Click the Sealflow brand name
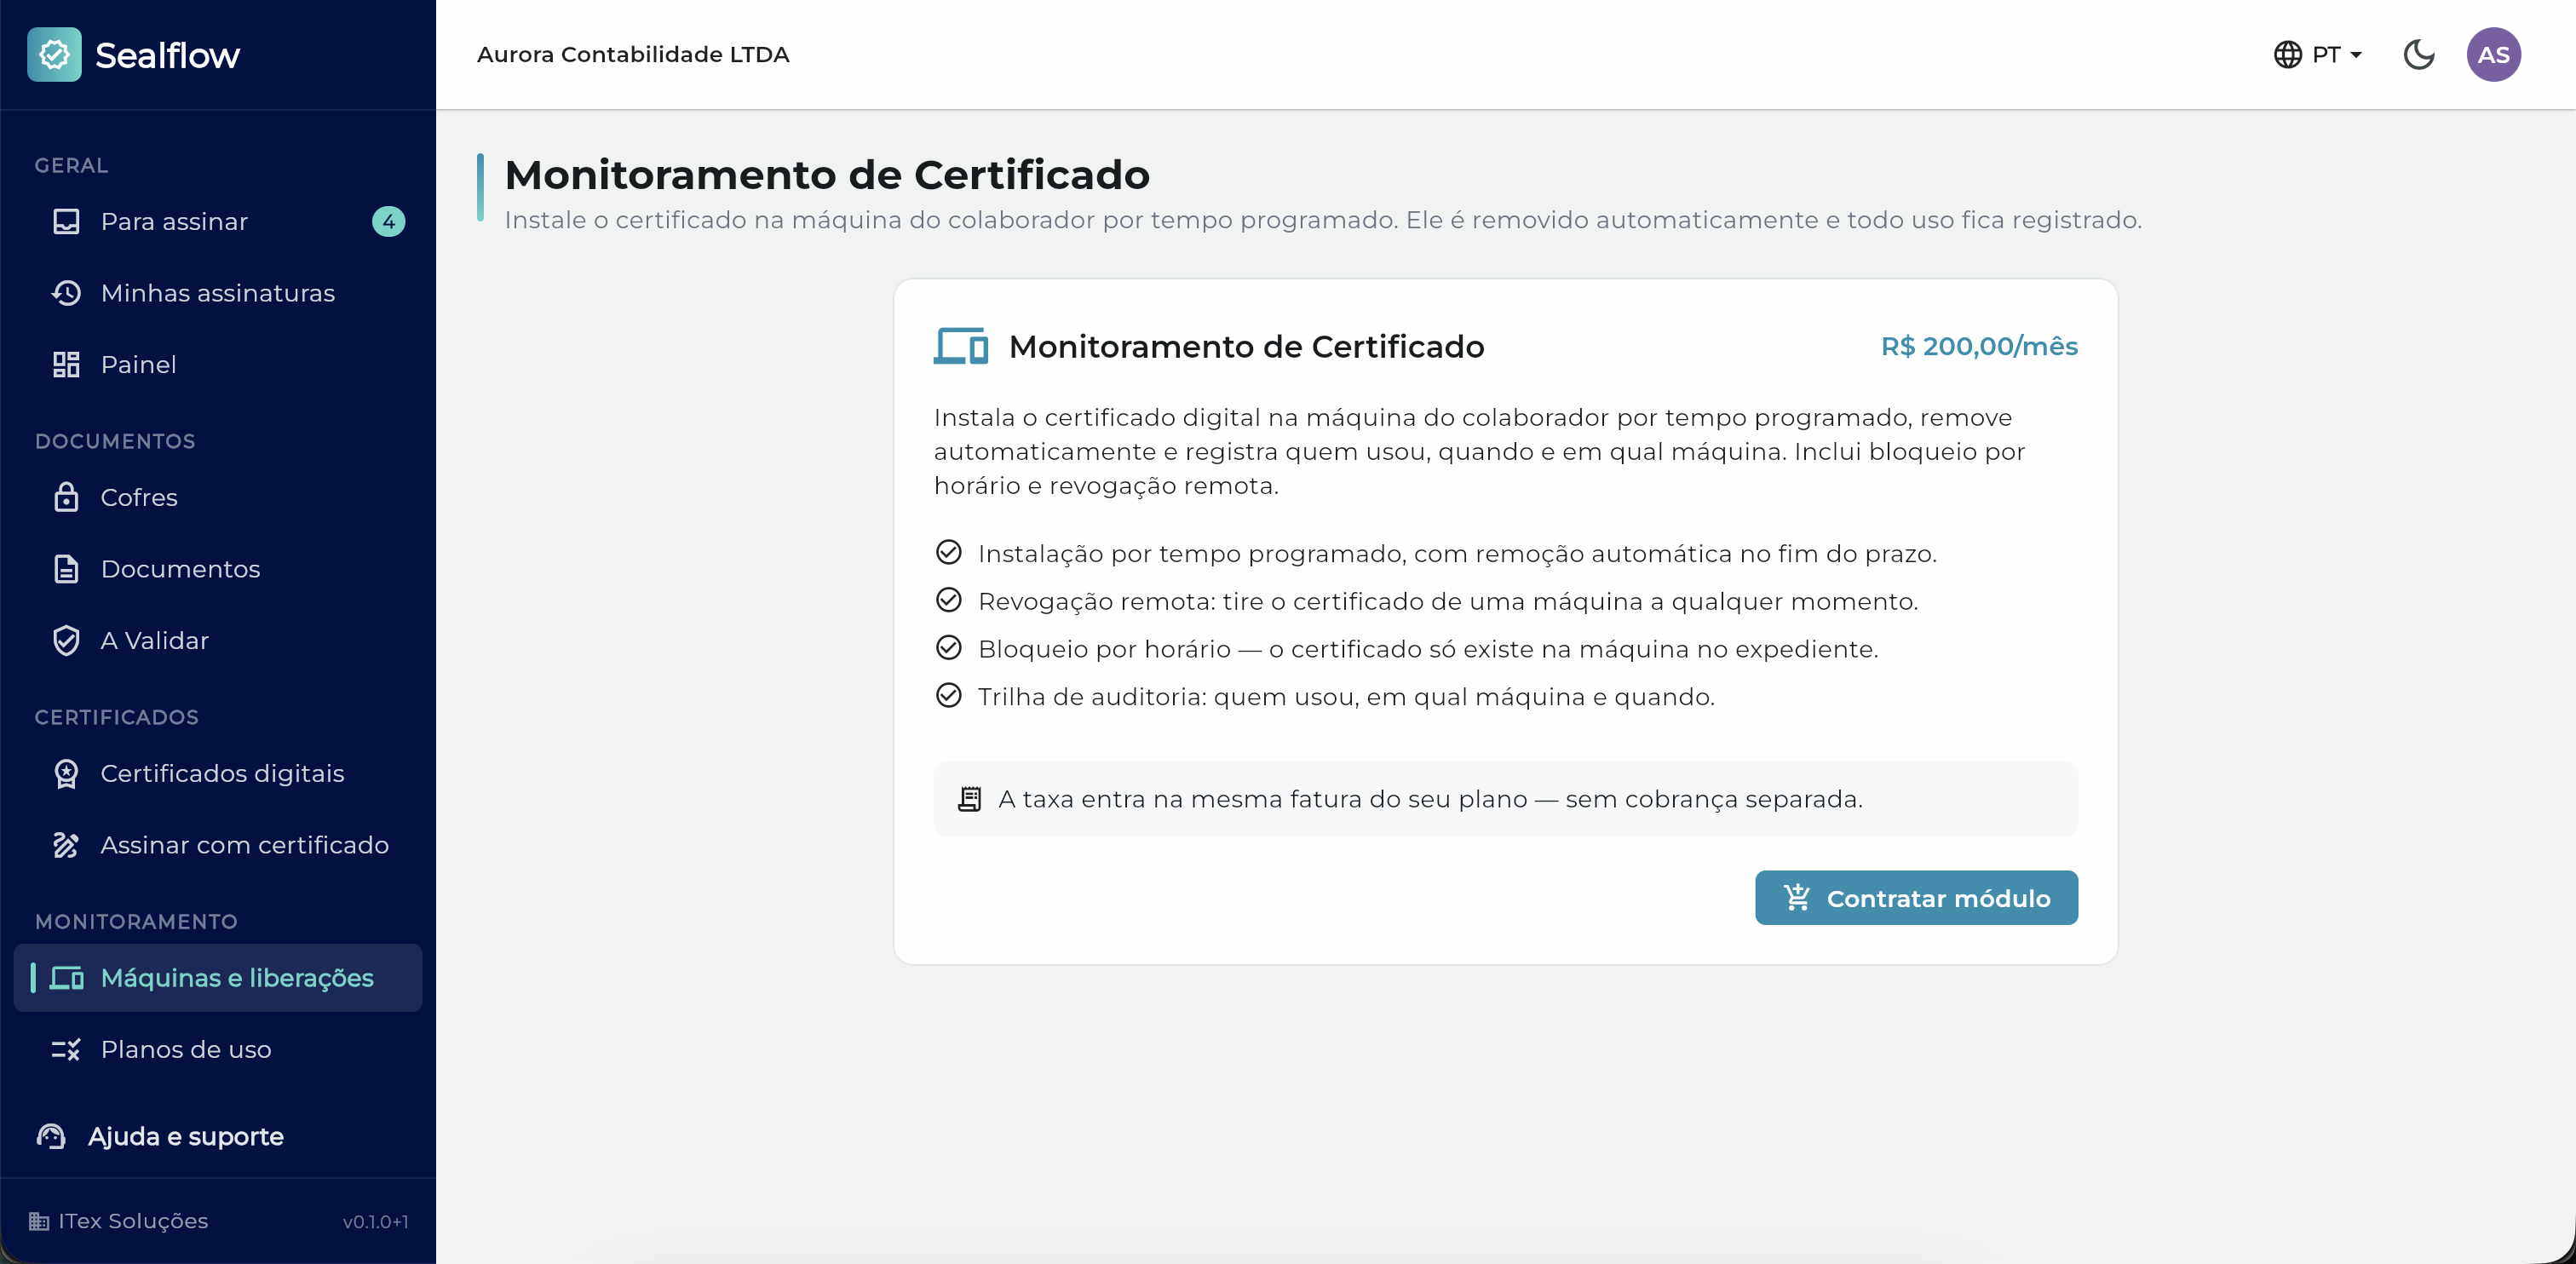2576x1264 pixels. click(x=167, y=55)
